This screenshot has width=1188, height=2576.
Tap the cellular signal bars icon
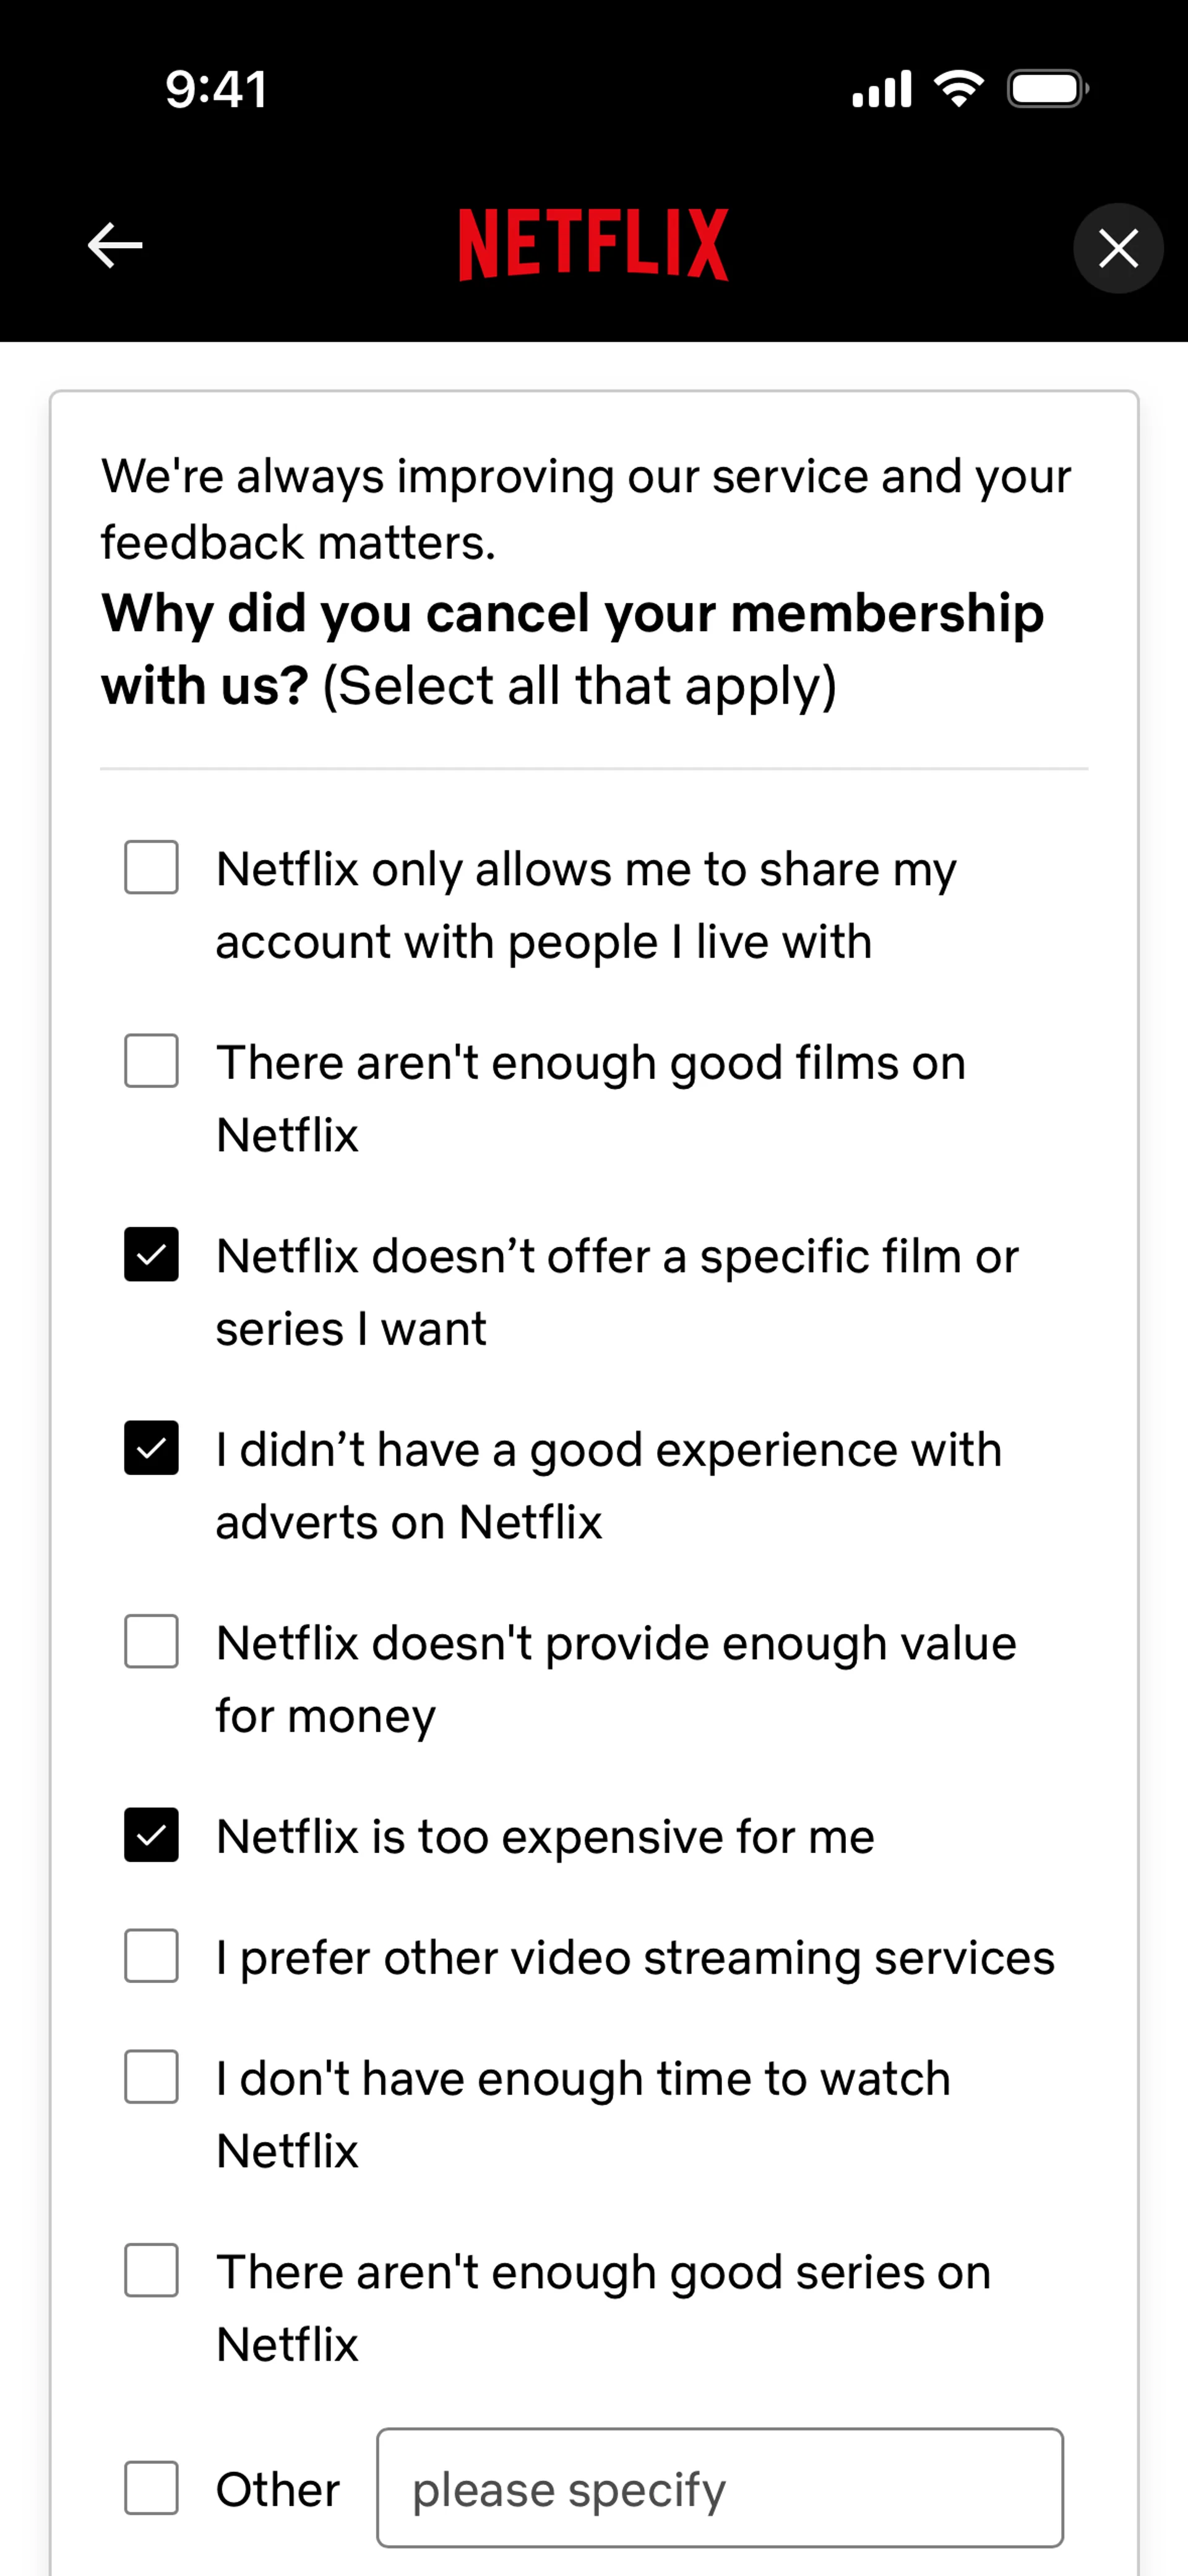pyautogui.click(x=881, y=89)
